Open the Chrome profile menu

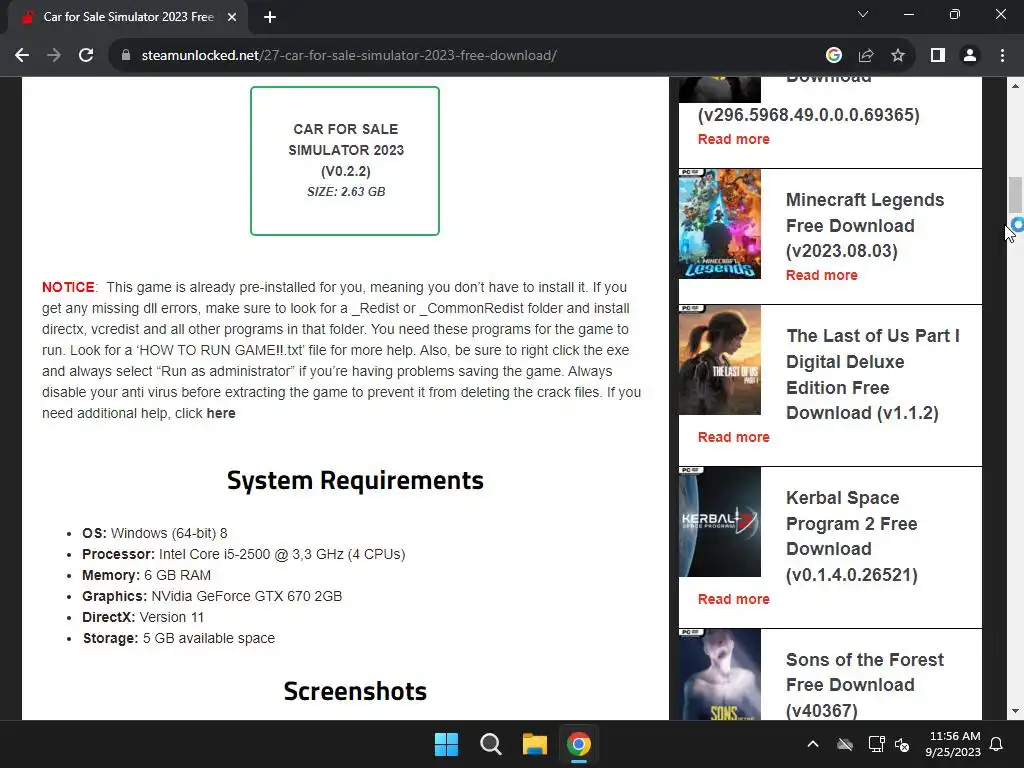pos(970,56)
